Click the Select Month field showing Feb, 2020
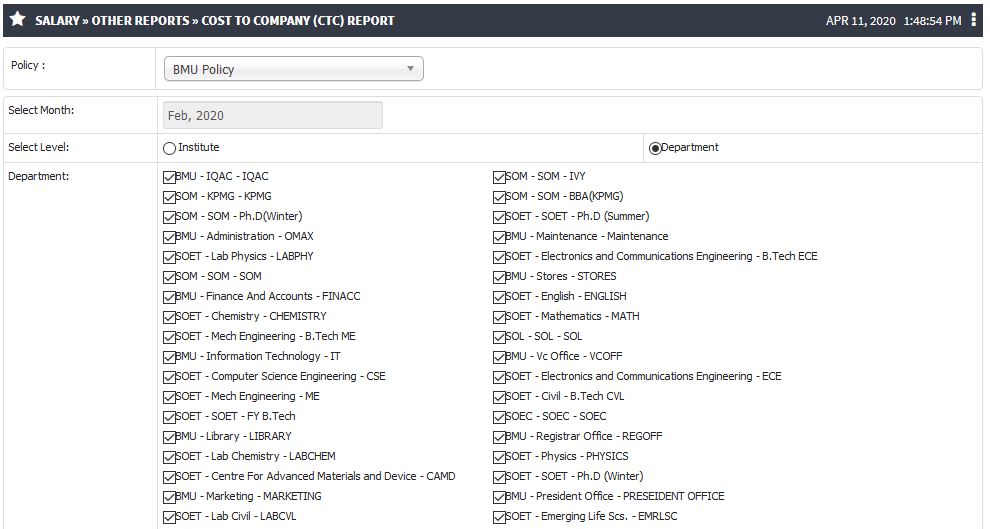The width and height of the screenshot is (990, 529). (273, 116)
